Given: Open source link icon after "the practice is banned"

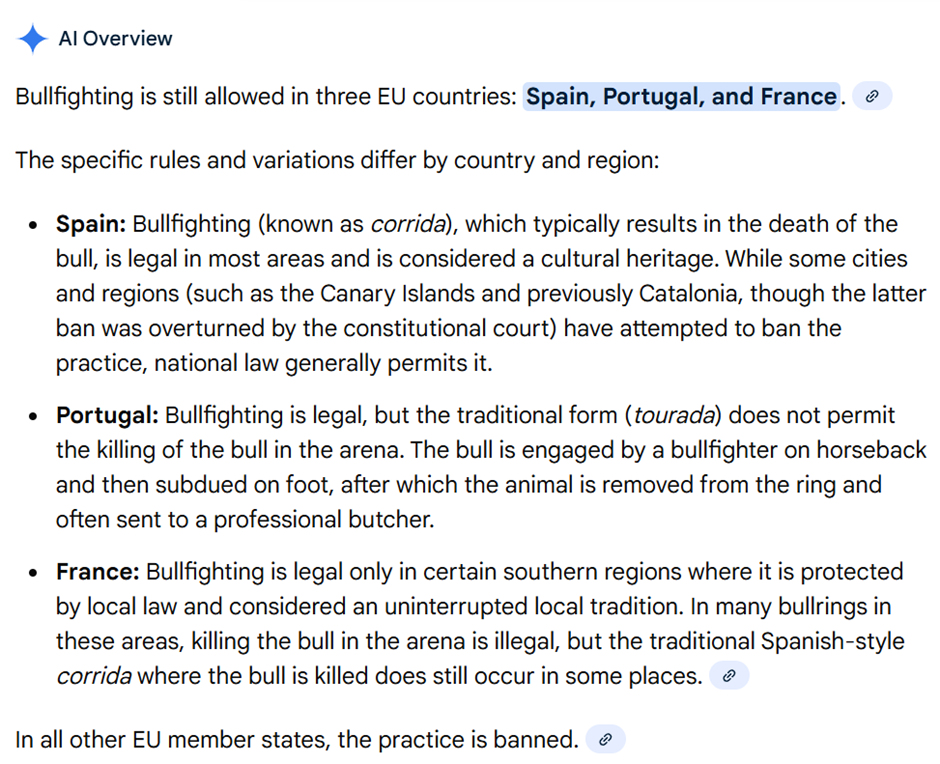Looking at the screenshot, I should 605,741.
